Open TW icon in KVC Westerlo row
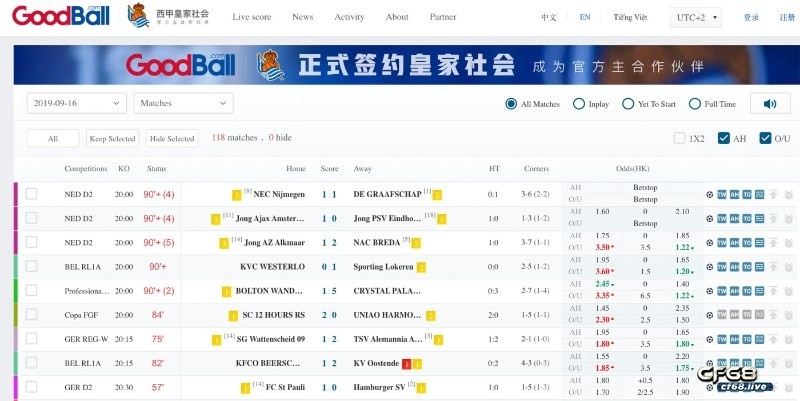The width and height of the screenshot is (800, 401). (721, 266)
